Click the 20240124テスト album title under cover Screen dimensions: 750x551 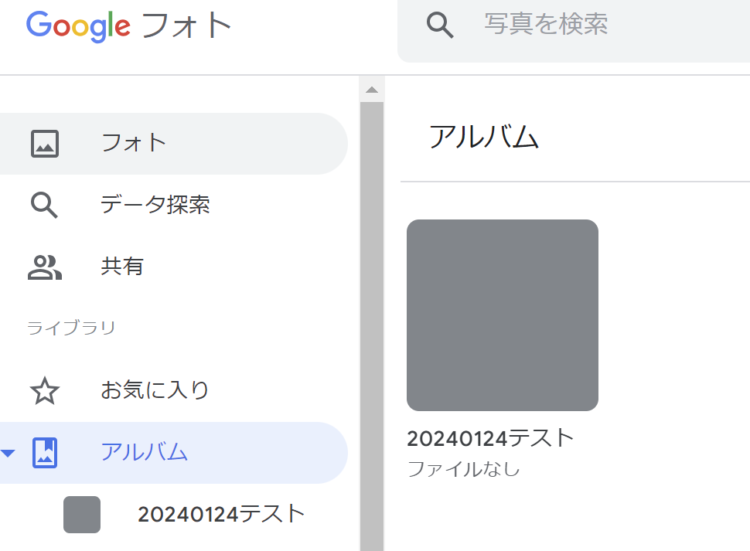pyautogui.click(x=490, y=438)
